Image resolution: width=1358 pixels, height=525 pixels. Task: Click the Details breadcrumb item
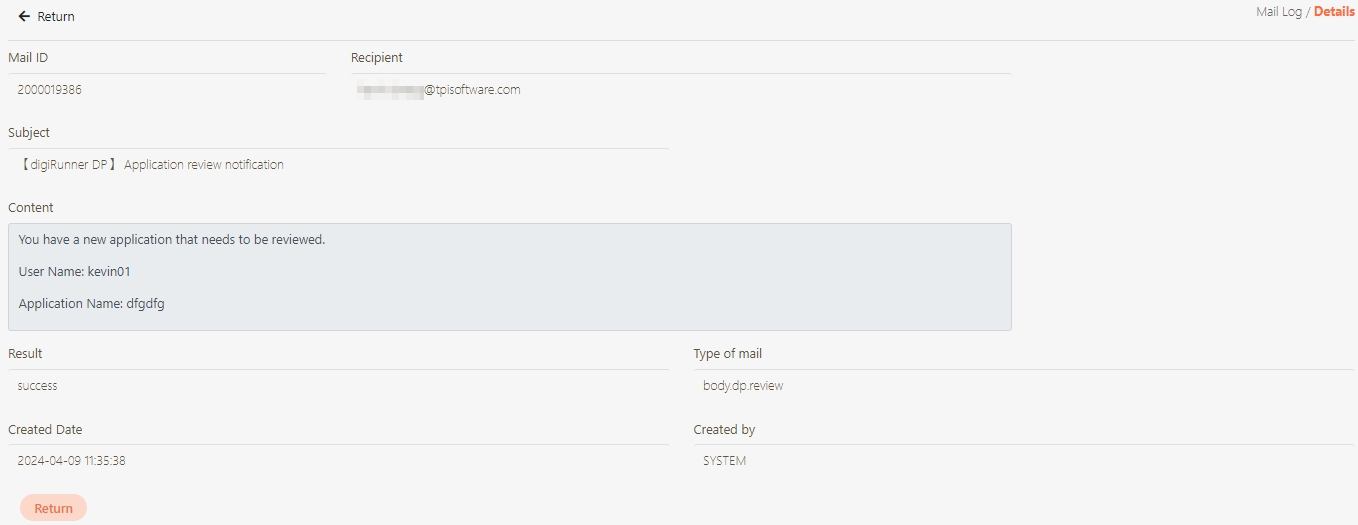[1334, 12]
